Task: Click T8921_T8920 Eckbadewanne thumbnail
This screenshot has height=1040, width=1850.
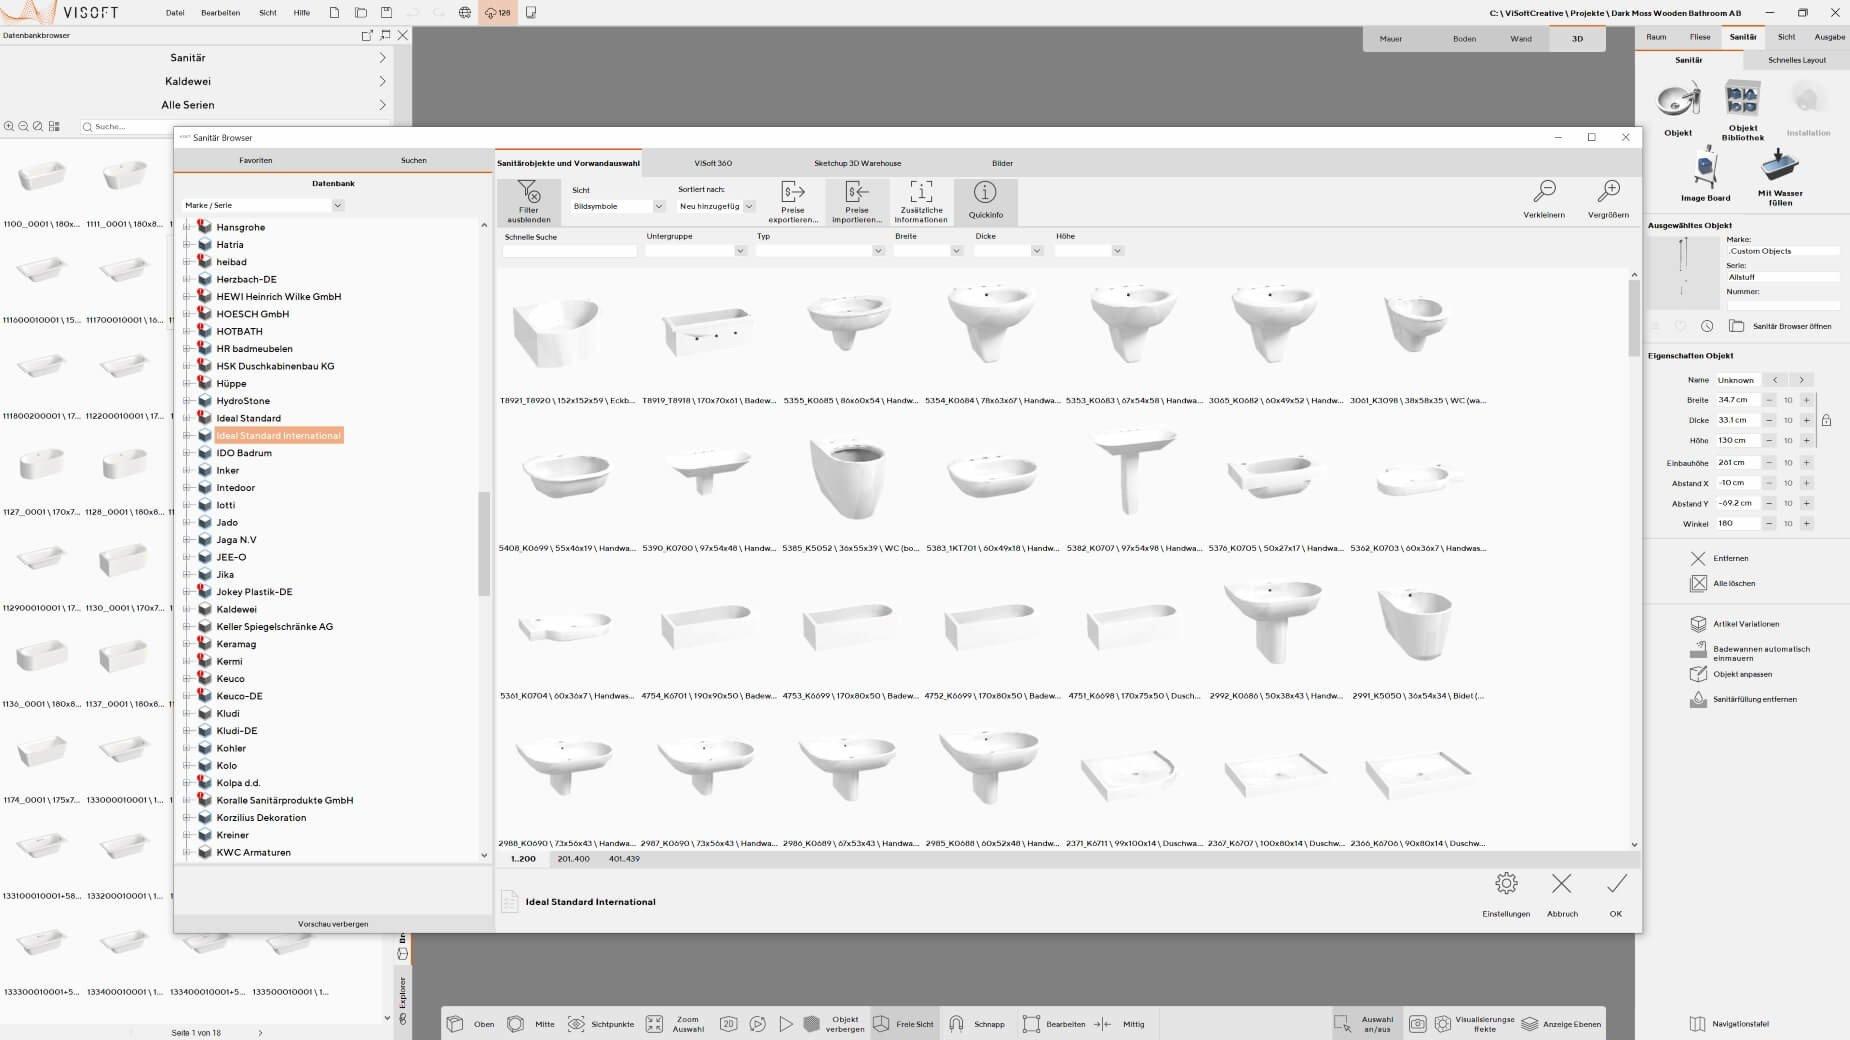Action: coord(556,334)
